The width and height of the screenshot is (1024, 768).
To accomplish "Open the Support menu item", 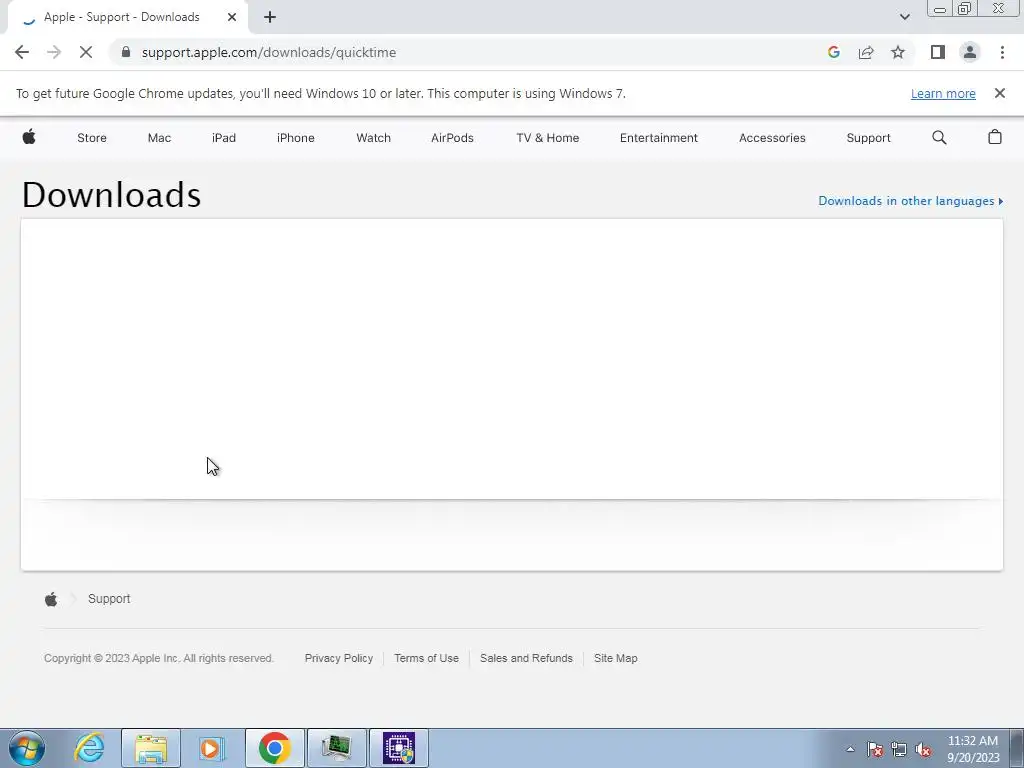I will coord(868,138).
